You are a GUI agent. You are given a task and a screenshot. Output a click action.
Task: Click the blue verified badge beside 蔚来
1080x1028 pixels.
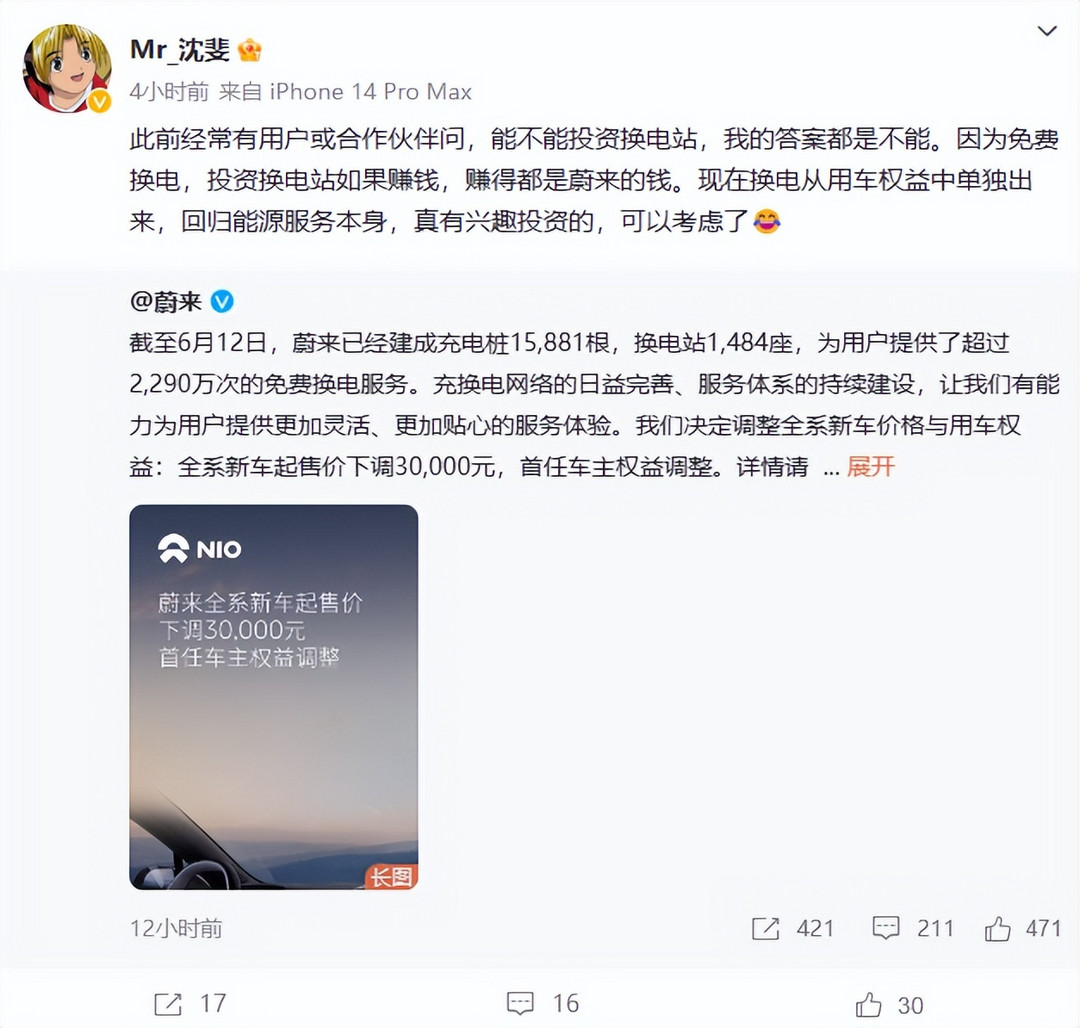222,302
